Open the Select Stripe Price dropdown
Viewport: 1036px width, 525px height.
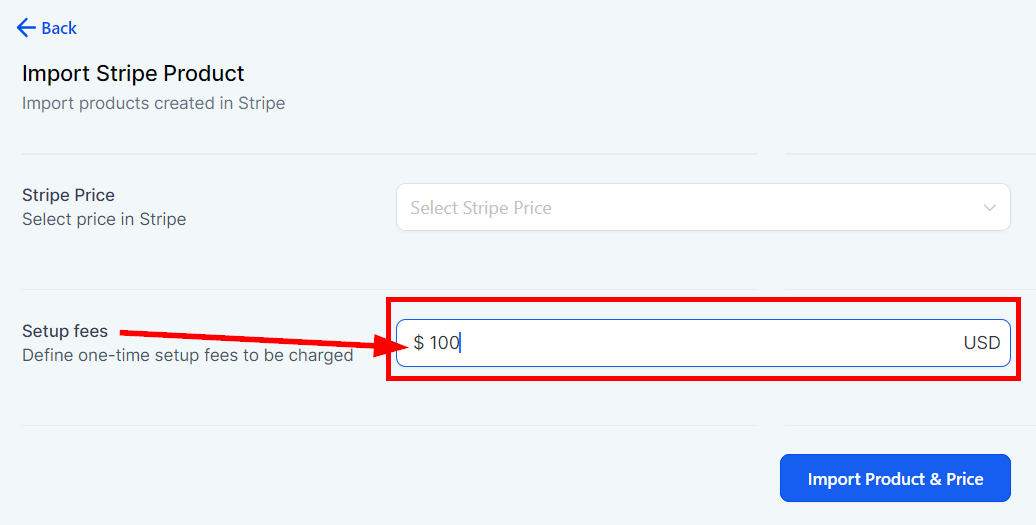coord(702,208)
